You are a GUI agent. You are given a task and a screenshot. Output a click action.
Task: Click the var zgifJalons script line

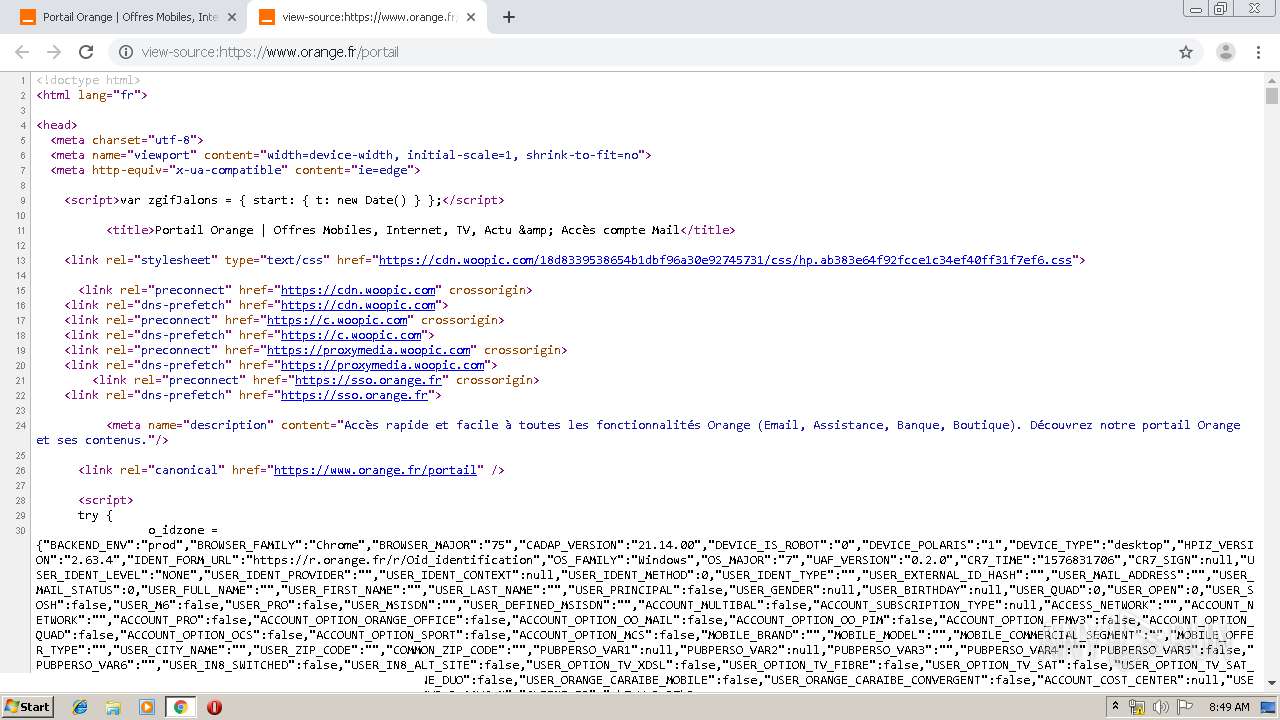(284, 200)
